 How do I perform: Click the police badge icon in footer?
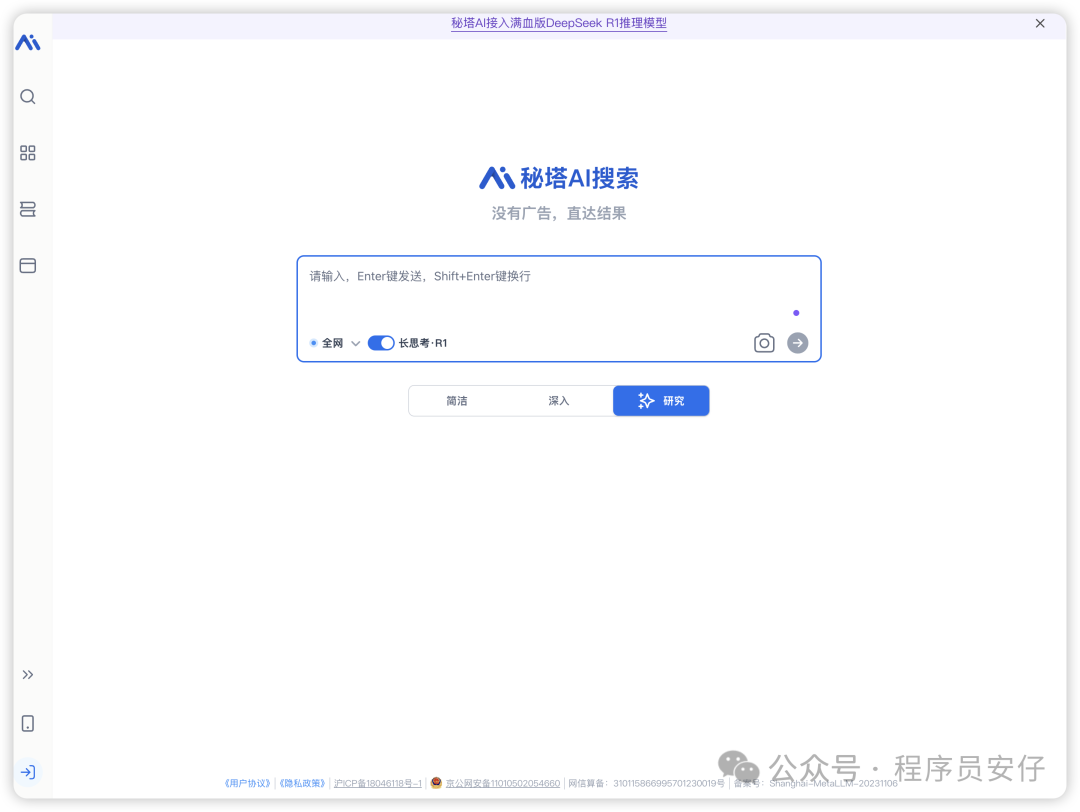click(436, 782)
